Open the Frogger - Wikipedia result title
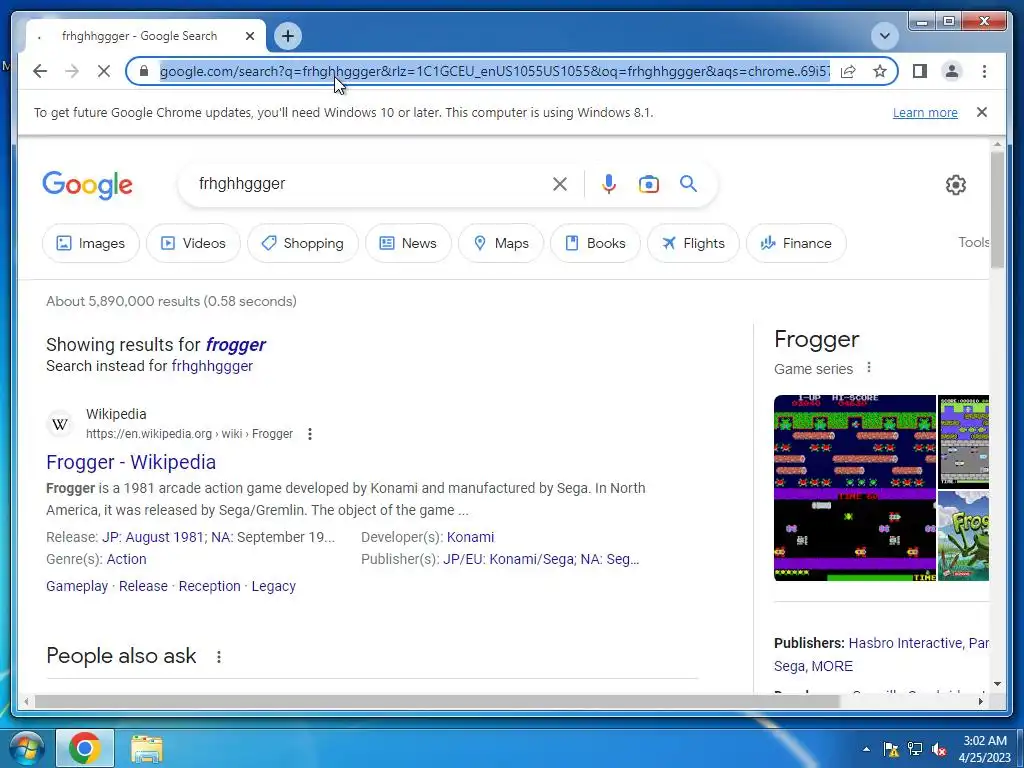 click(131, 462)
